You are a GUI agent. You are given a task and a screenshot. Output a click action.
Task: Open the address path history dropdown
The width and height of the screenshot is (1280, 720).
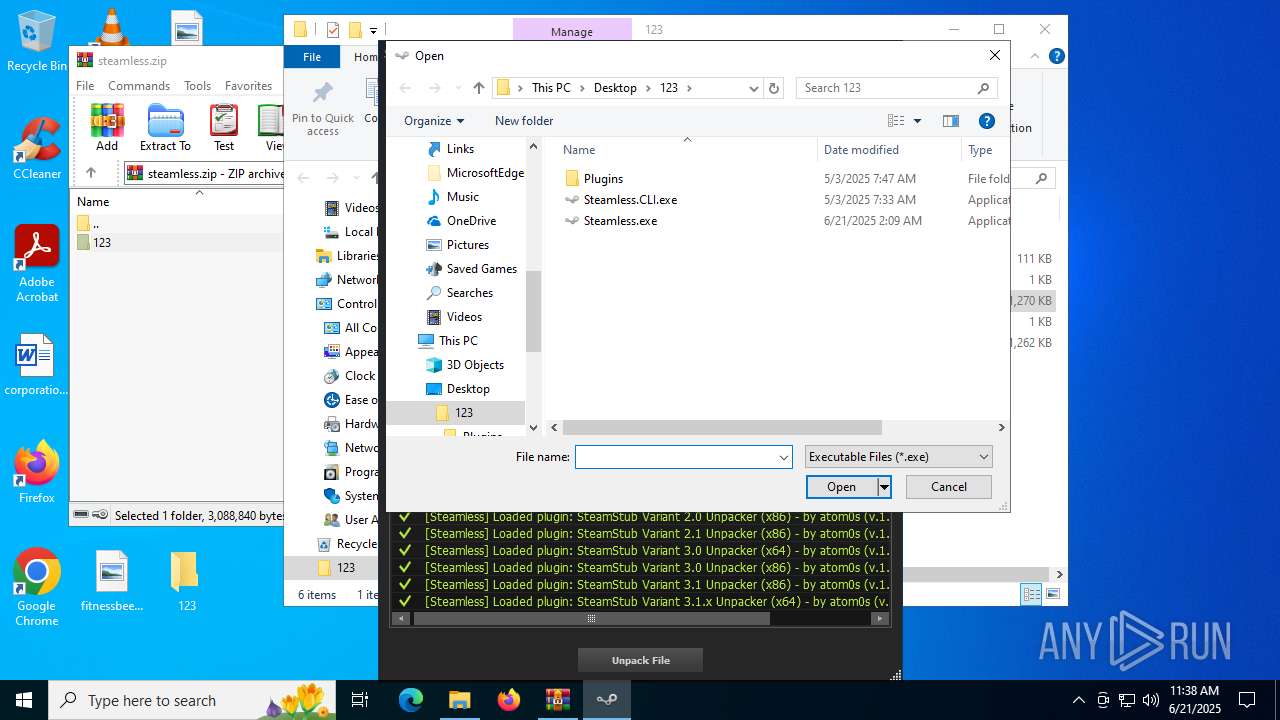click(754, 88)
